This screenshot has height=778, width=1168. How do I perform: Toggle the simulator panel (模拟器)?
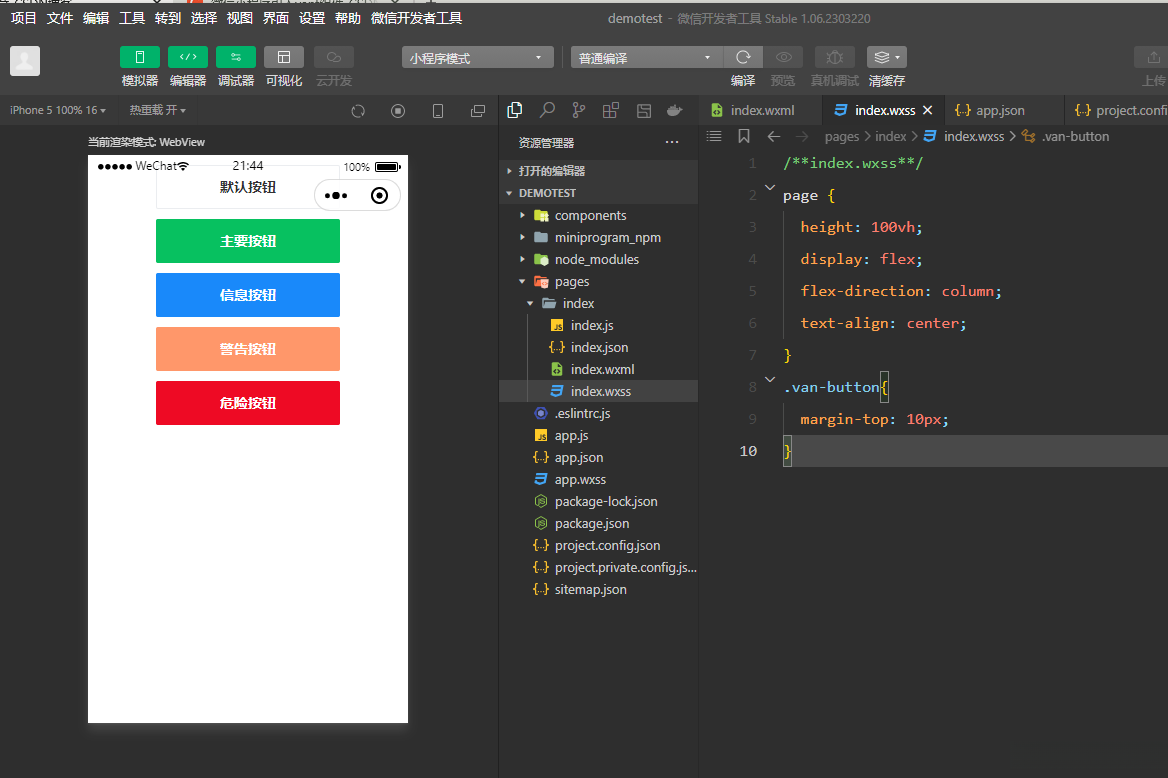point(140,57)
